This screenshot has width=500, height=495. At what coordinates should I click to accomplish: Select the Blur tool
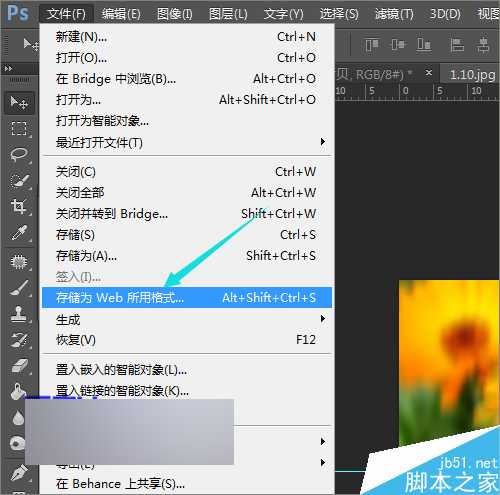[17, 417]
